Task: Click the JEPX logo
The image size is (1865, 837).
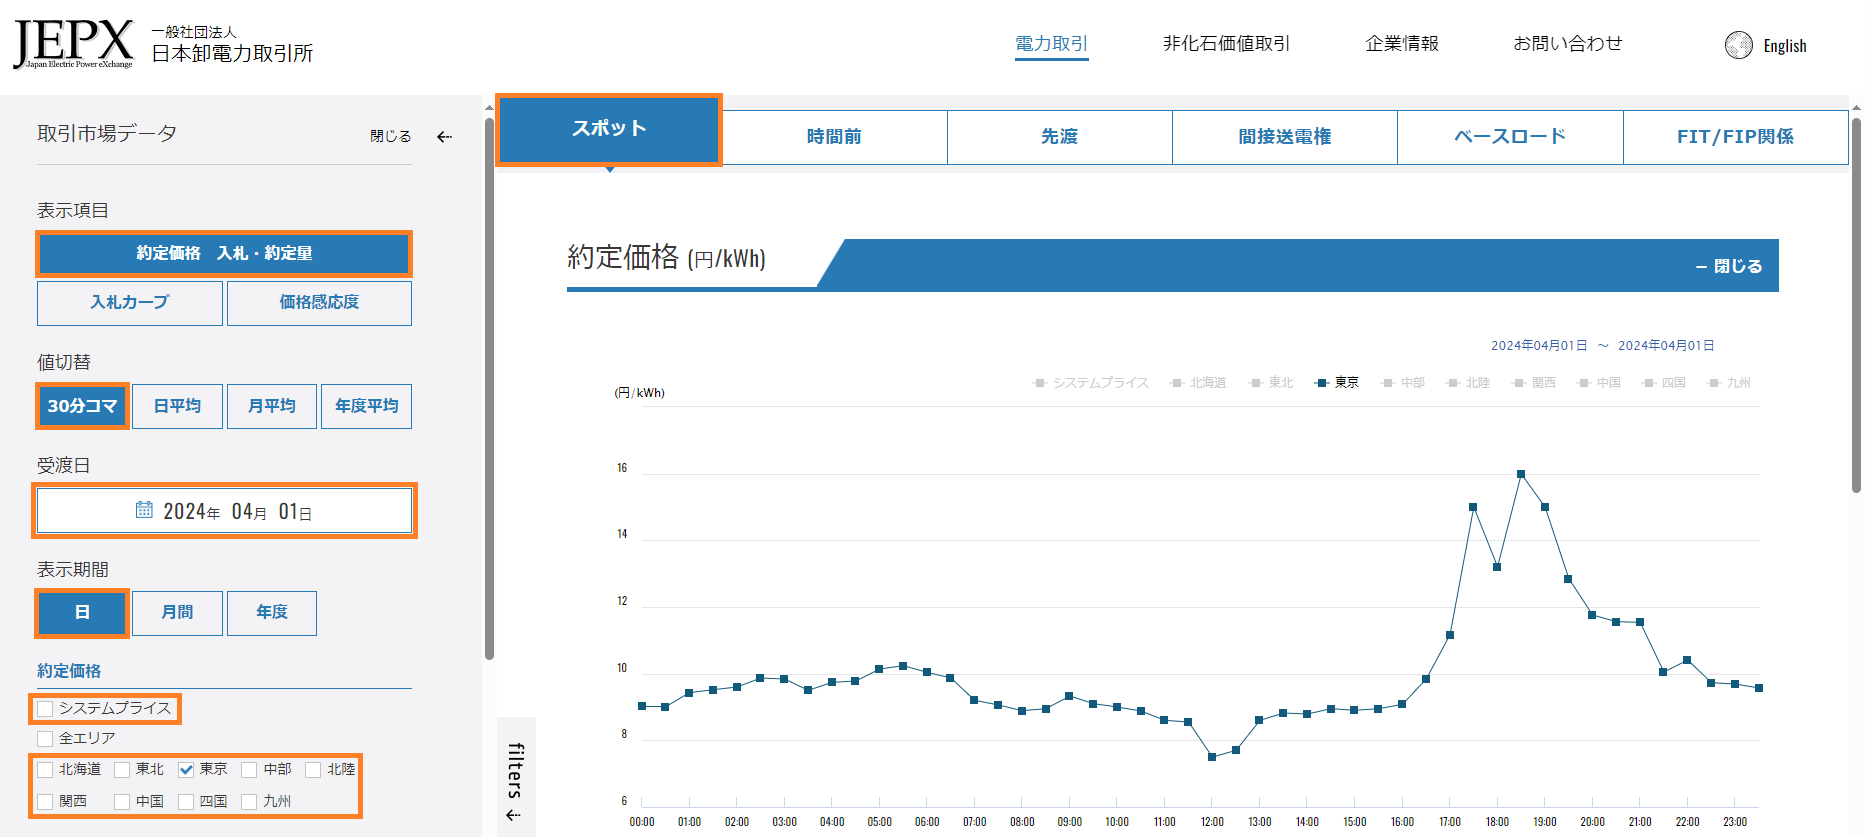Action: pyautogui.click(x=73, y=44)
